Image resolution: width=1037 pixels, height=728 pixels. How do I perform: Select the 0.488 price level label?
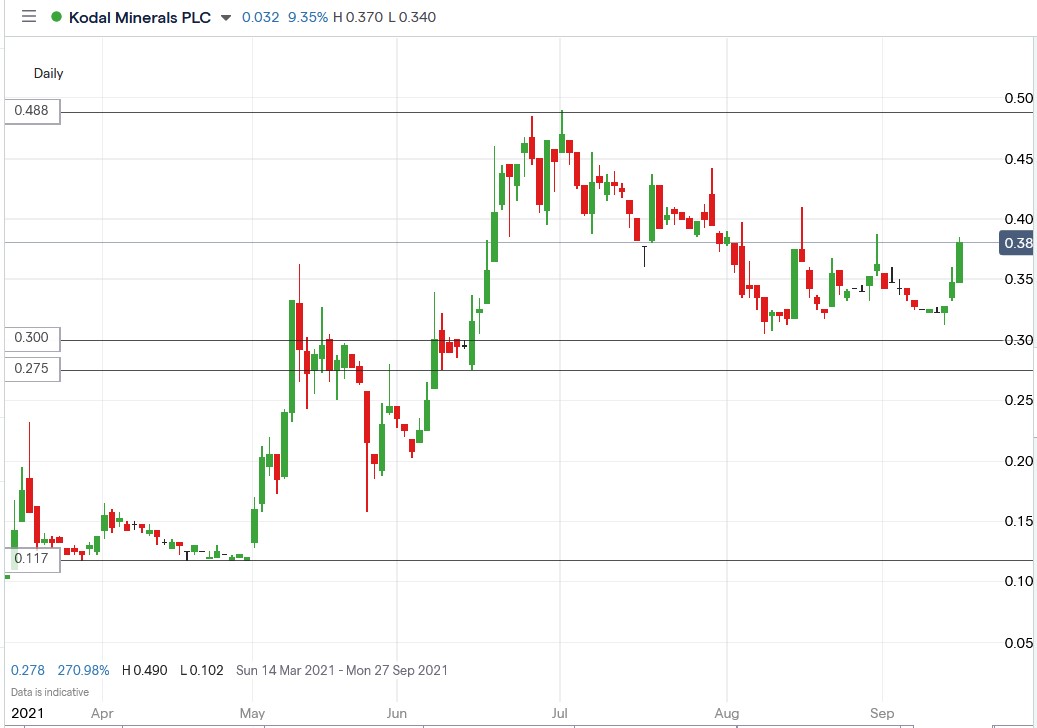pos(32,110)
